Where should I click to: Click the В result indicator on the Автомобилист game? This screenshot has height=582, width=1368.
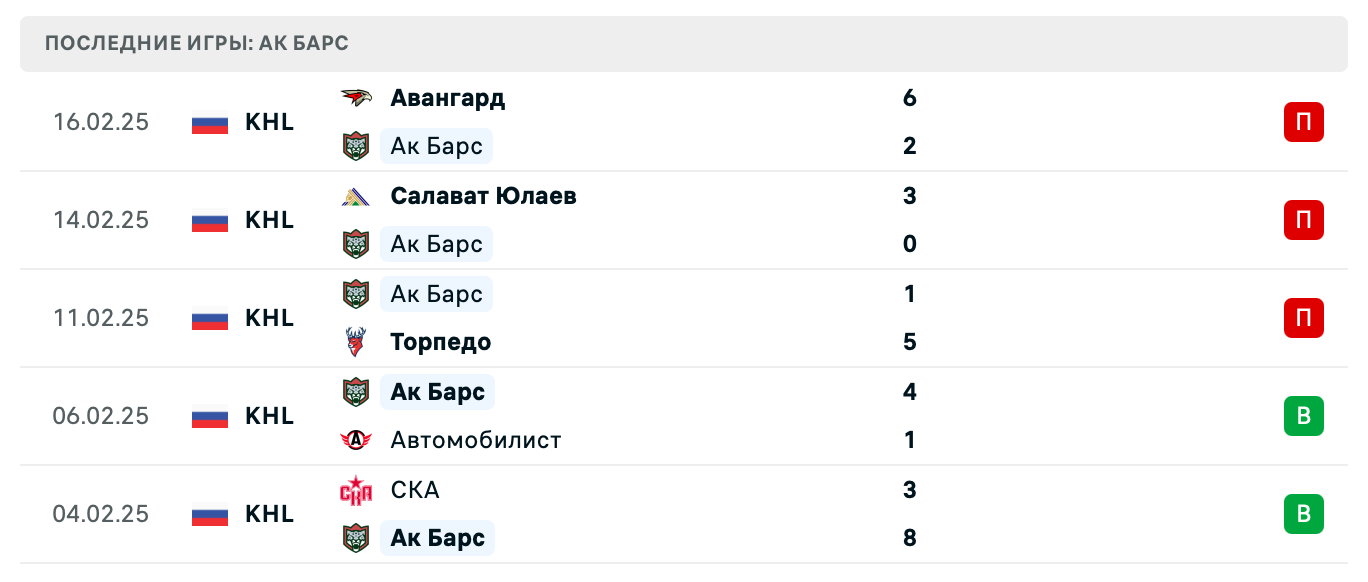click(1303, 415)
